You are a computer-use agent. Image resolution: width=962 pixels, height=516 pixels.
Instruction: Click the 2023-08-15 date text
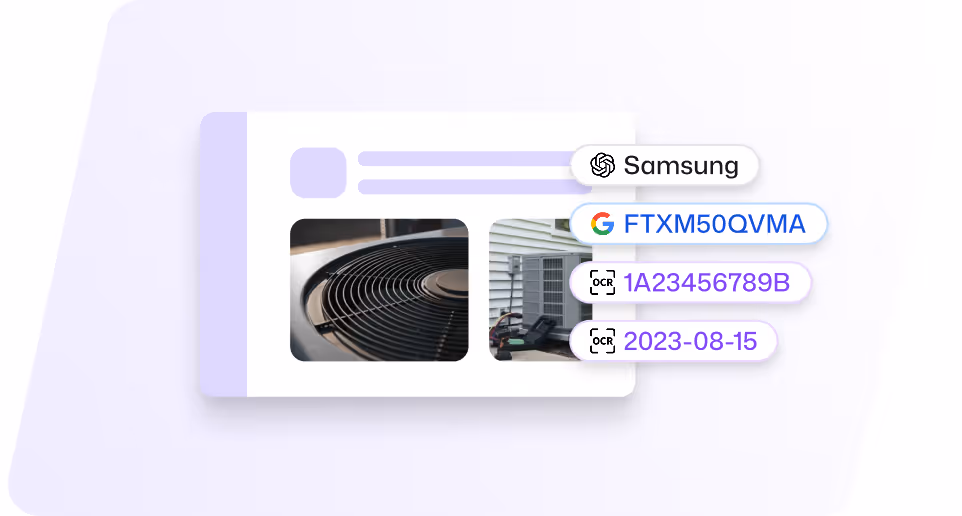[x=690, y=342]
